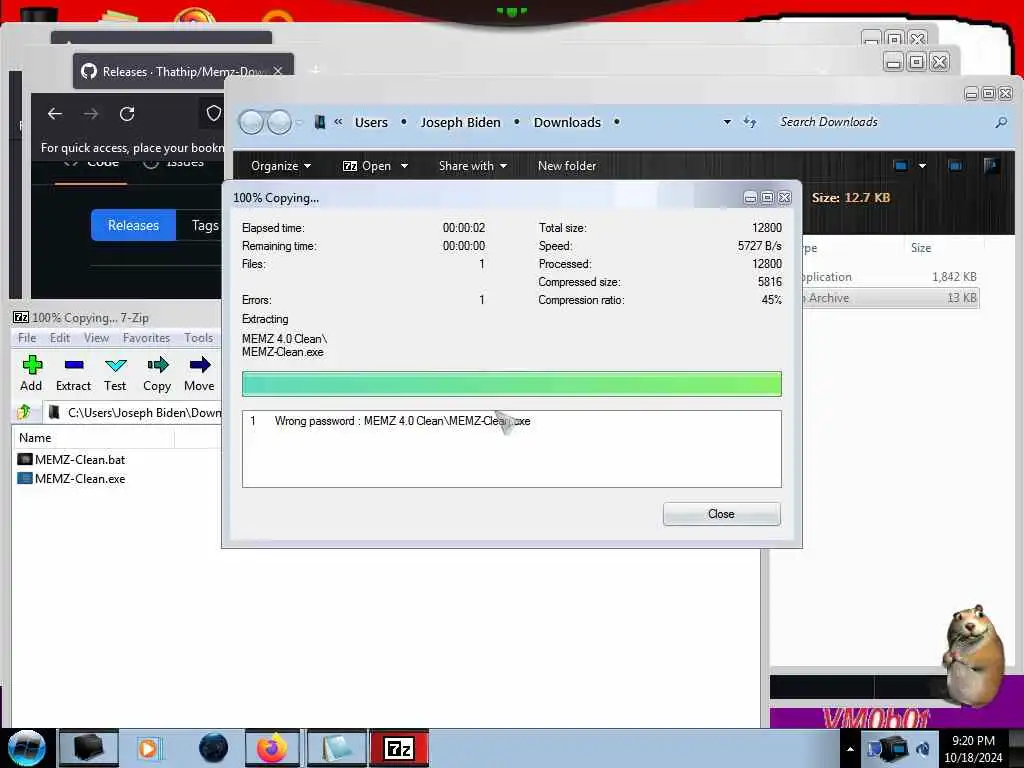Click the Firefox reload icon

click(127, 114)
